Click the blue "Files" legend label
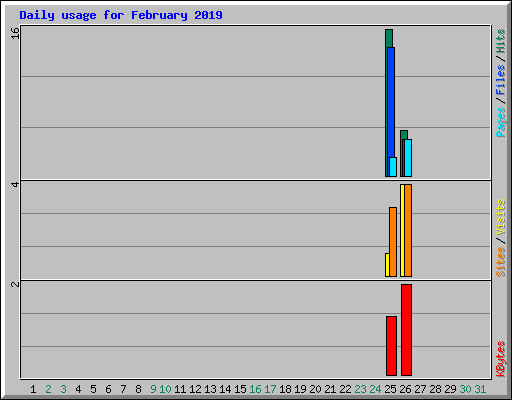 point(500,80)
